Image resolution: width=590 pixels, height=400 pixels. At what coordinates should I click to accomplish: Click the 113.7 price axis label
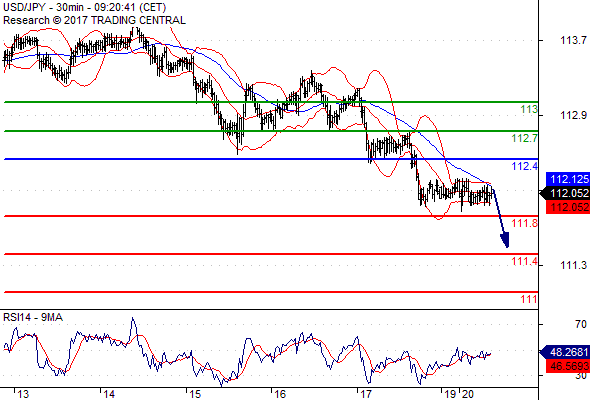tap(573, 40)
